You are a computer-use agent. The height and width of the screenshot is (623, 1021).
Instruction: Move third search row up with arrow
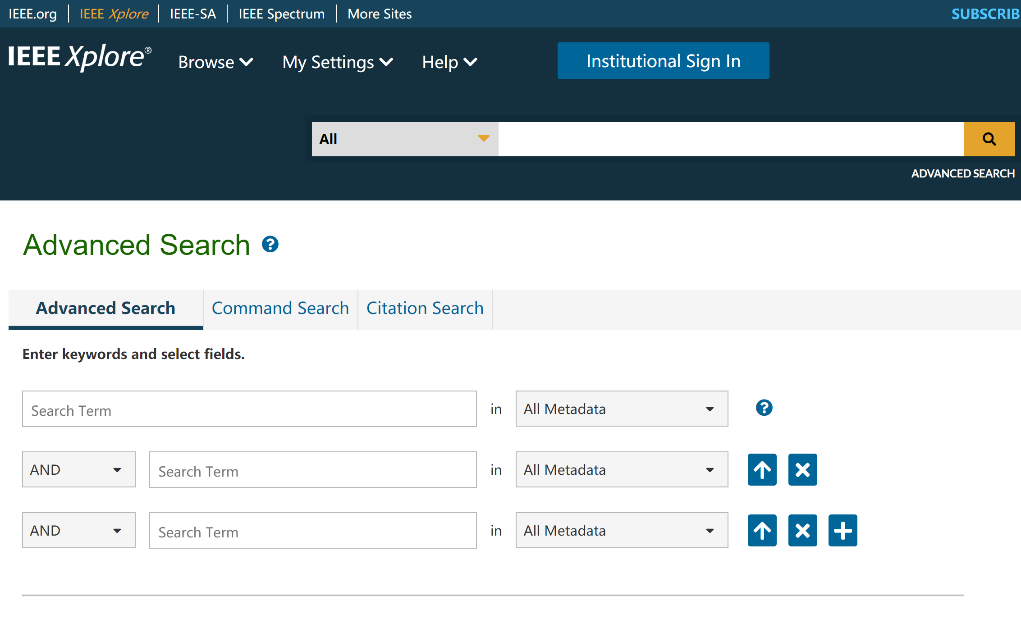(762, 531)
